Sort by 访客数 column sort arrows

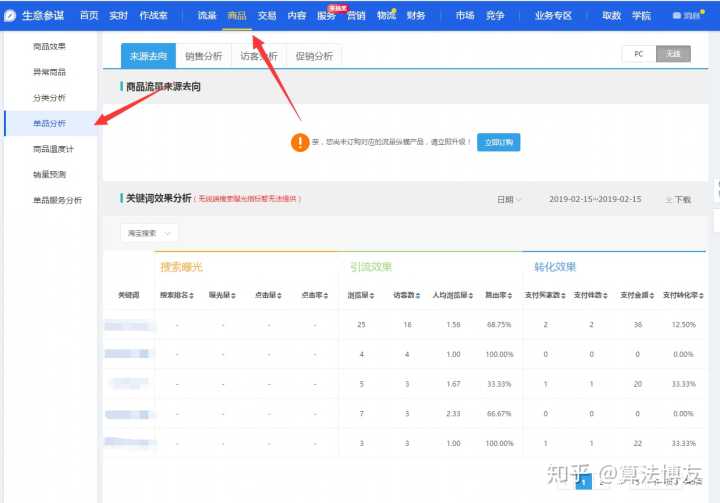(417, 295)
